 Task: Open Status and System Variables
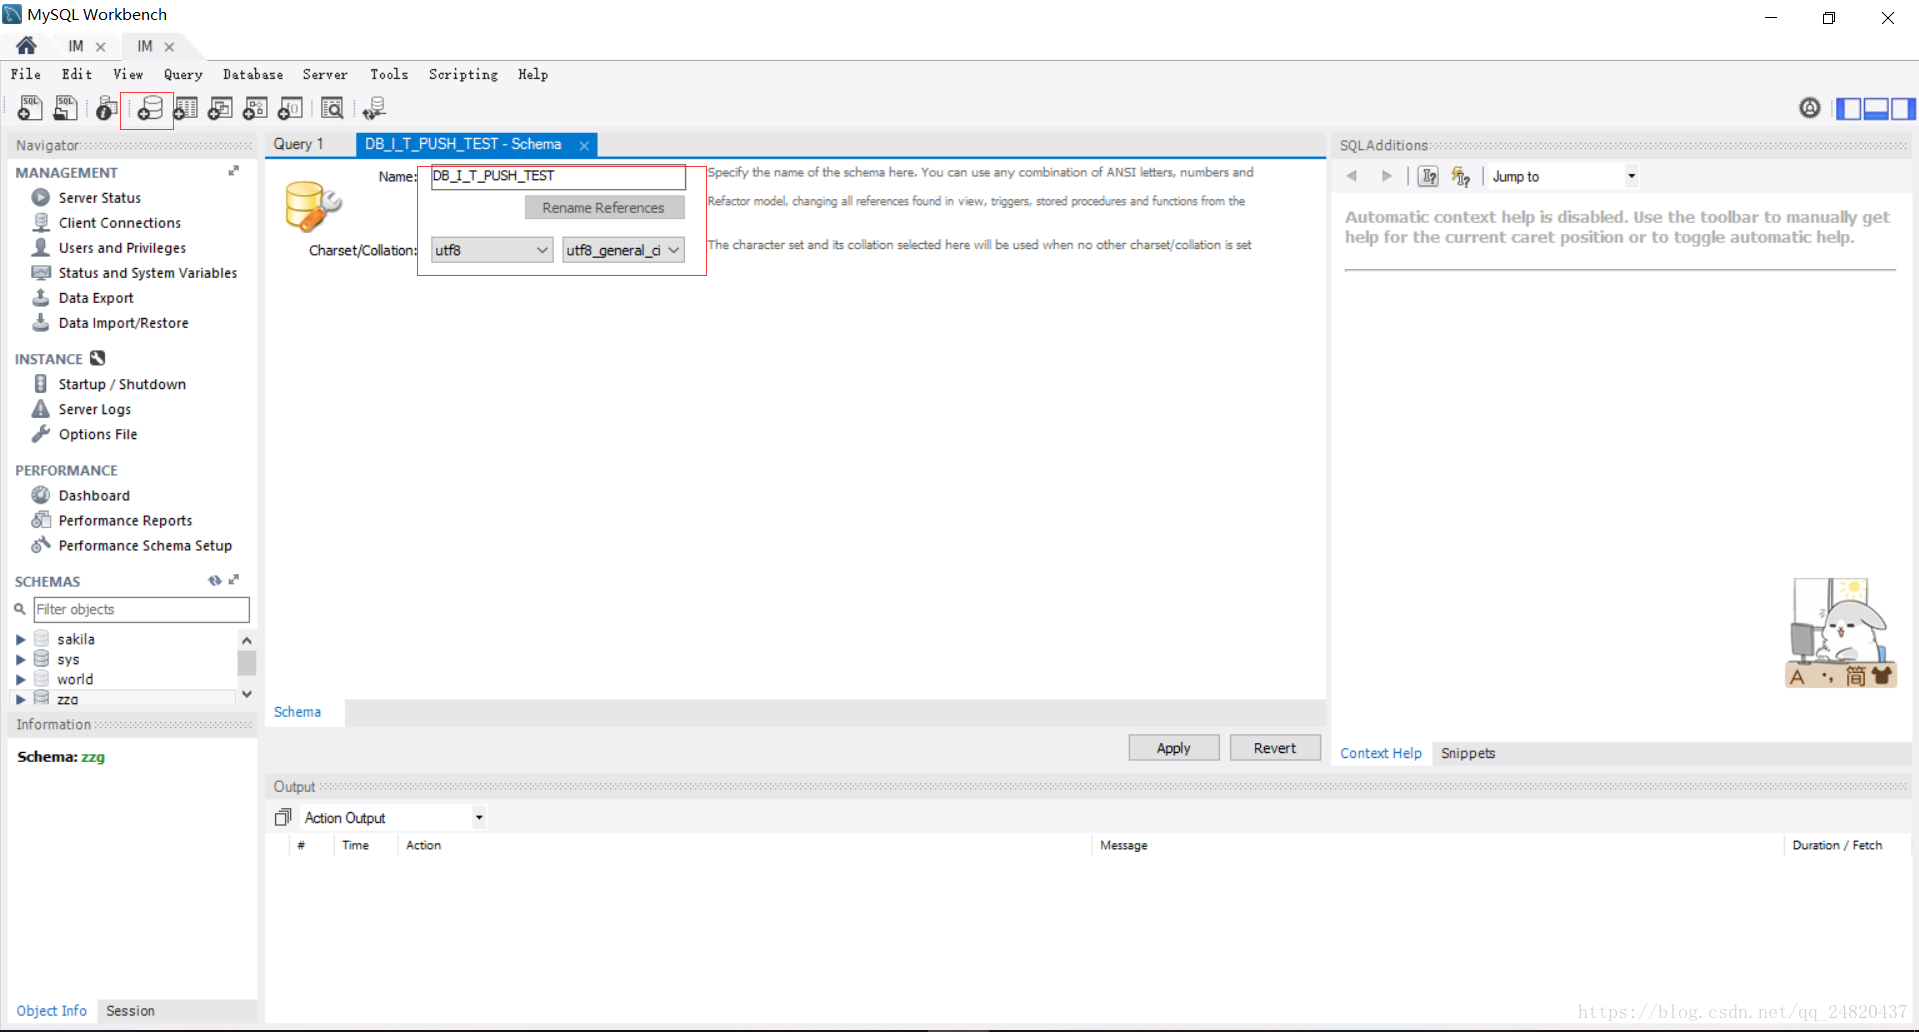147,273
